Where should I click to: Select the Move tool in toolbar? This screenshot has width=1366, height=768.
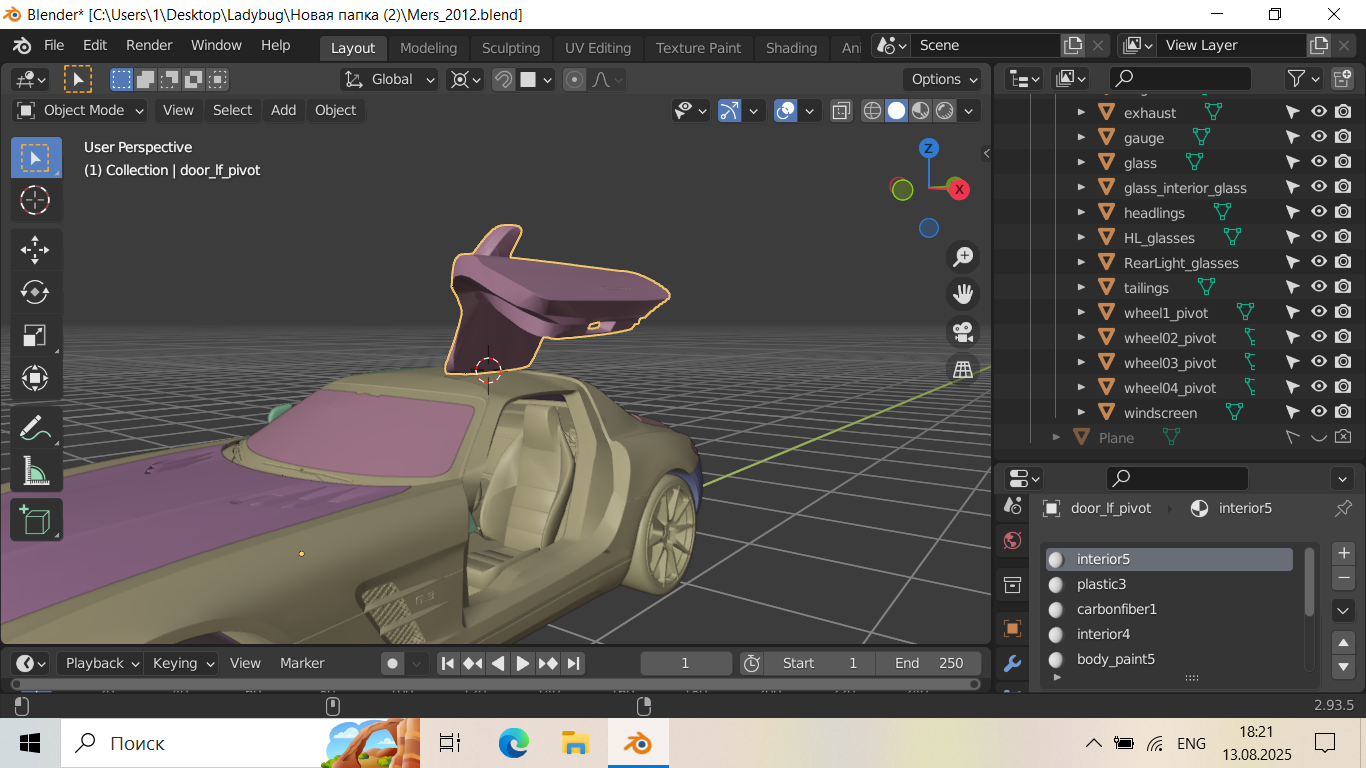35,249
